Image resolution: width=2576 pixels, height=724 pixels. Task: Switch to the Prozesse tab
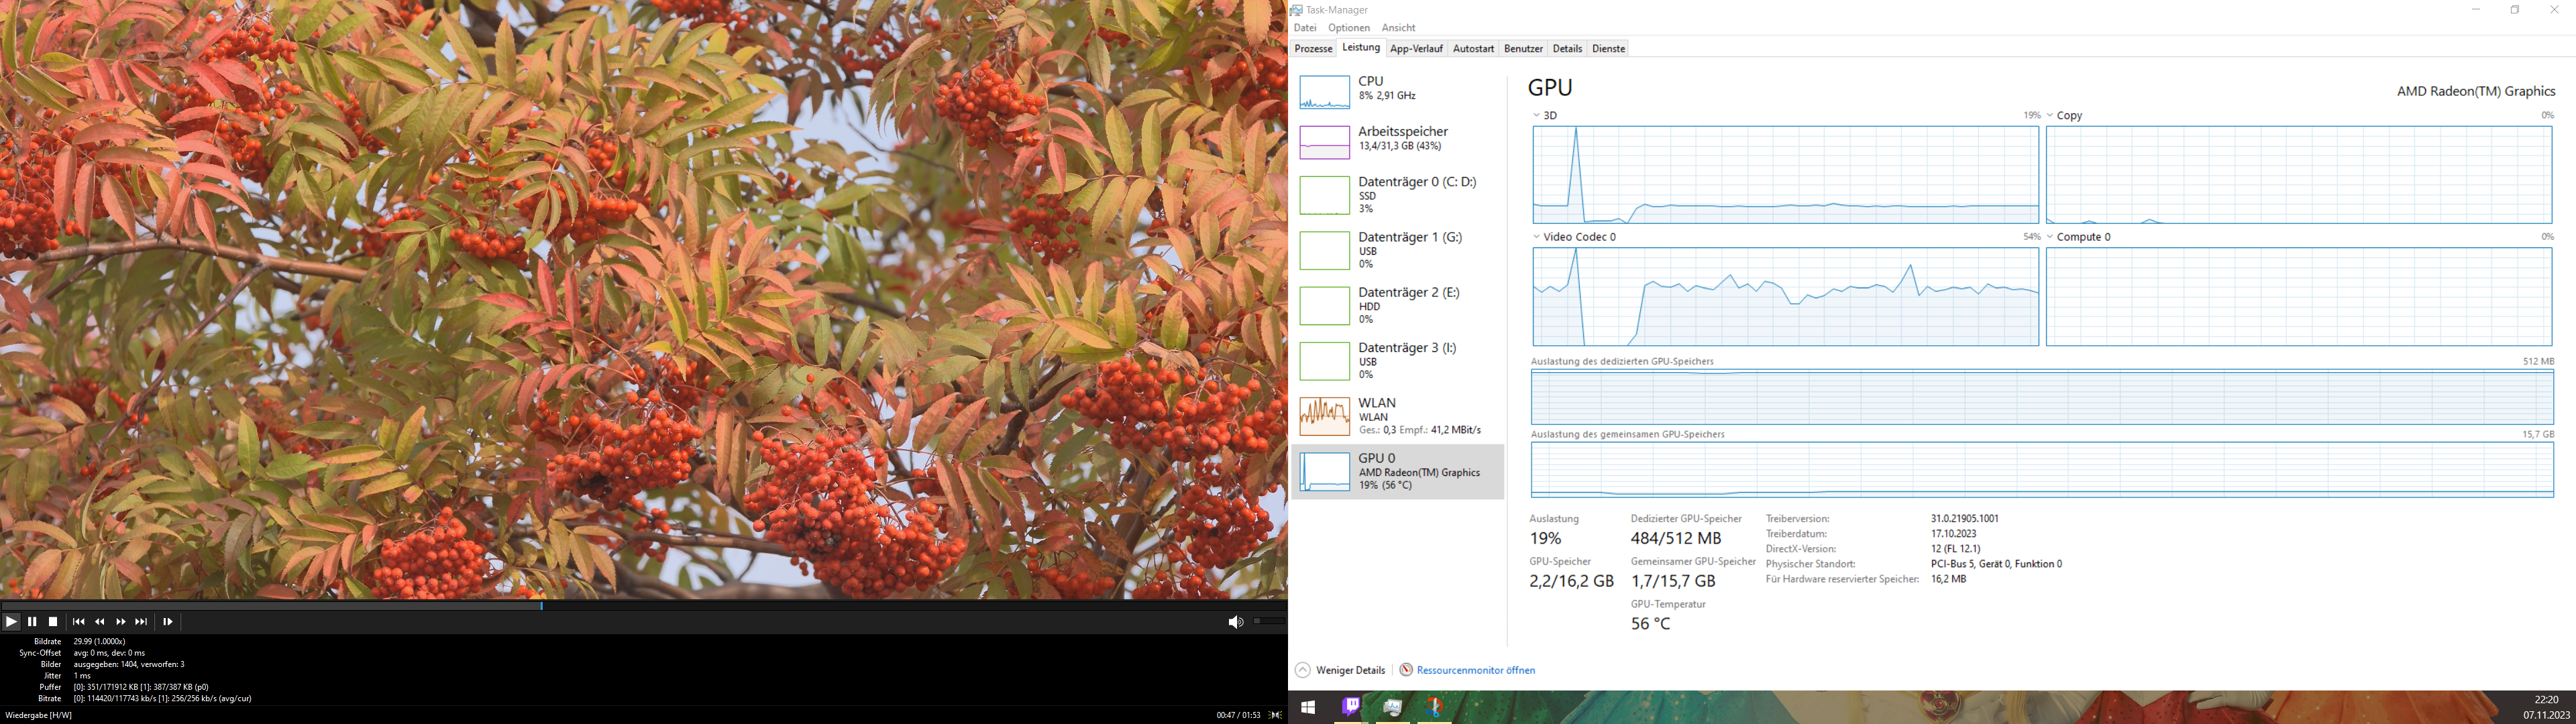click(1313, 48)
